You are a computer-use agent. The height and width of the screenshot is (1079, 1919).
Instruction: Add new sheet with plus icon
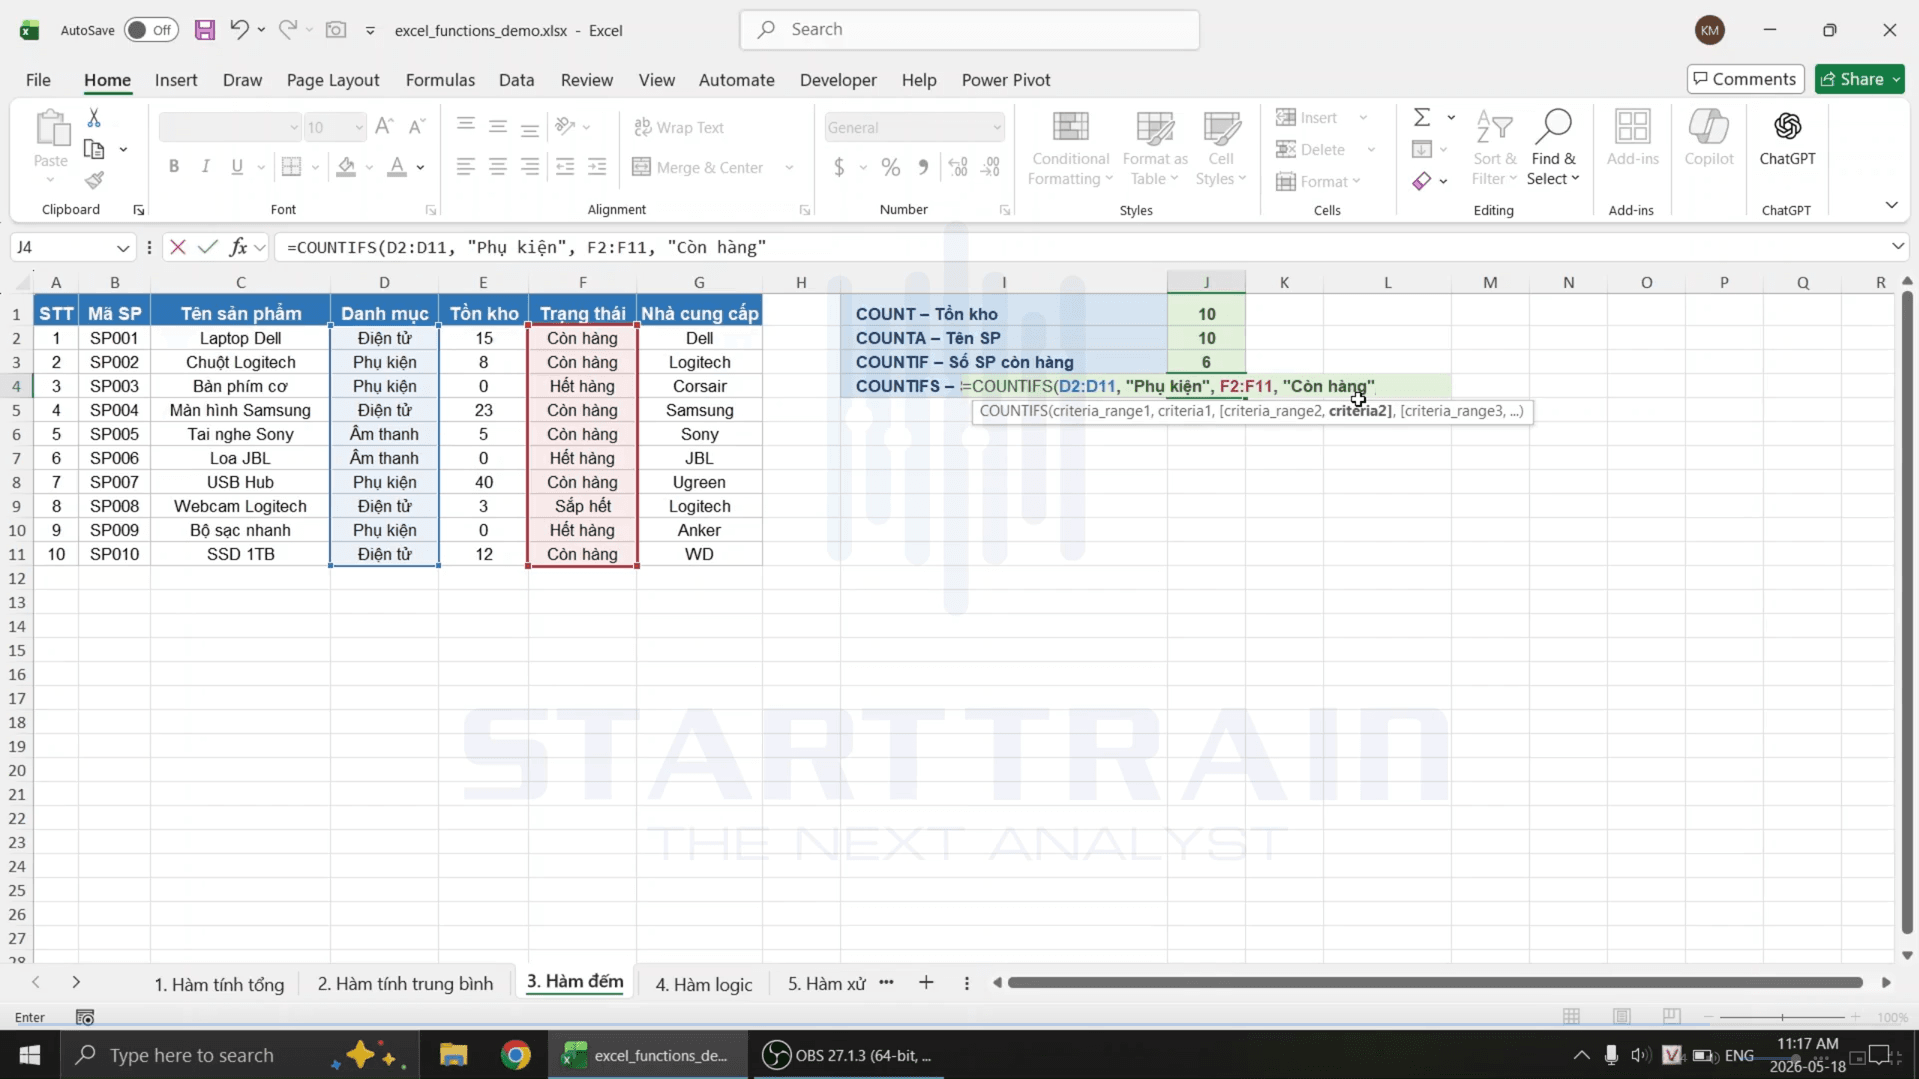pos(926,983)
